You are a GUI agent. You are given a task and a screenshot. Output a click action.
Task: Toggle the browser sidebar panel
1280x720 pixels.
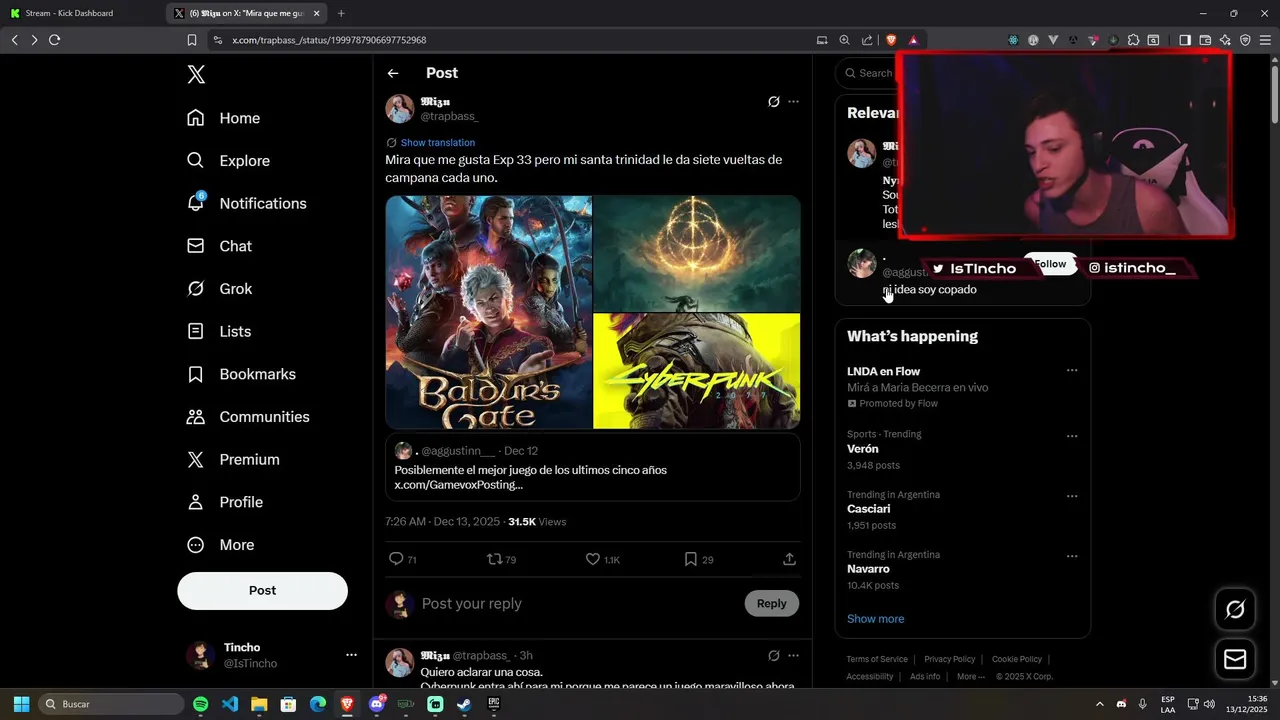coord(1185,40)
